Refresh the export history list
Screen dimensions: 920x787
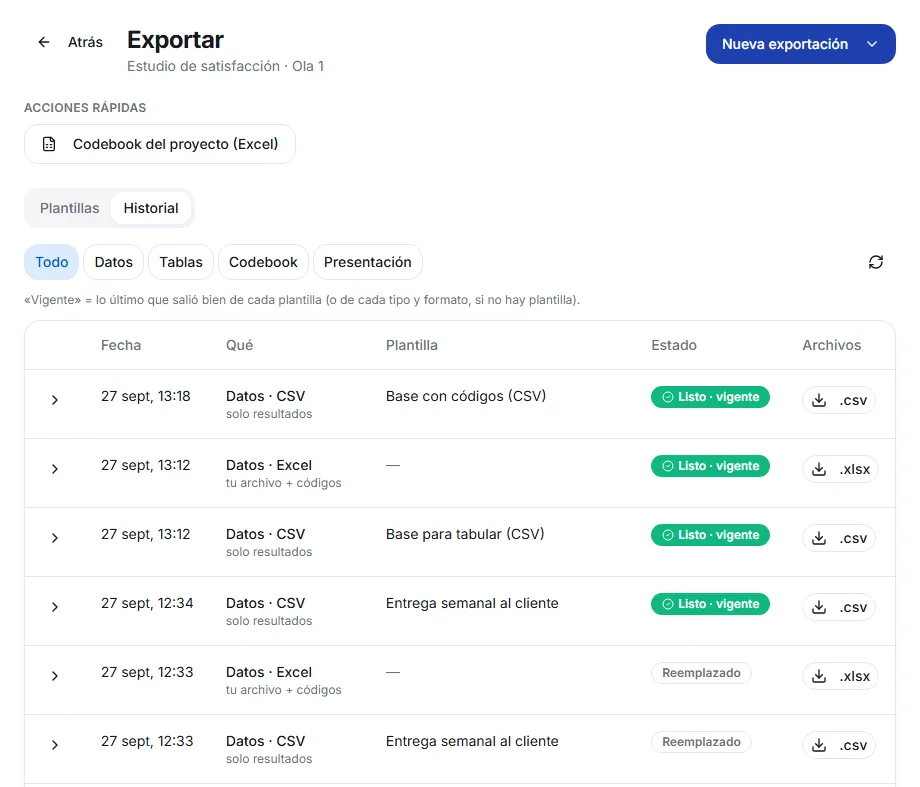point(875,262)
